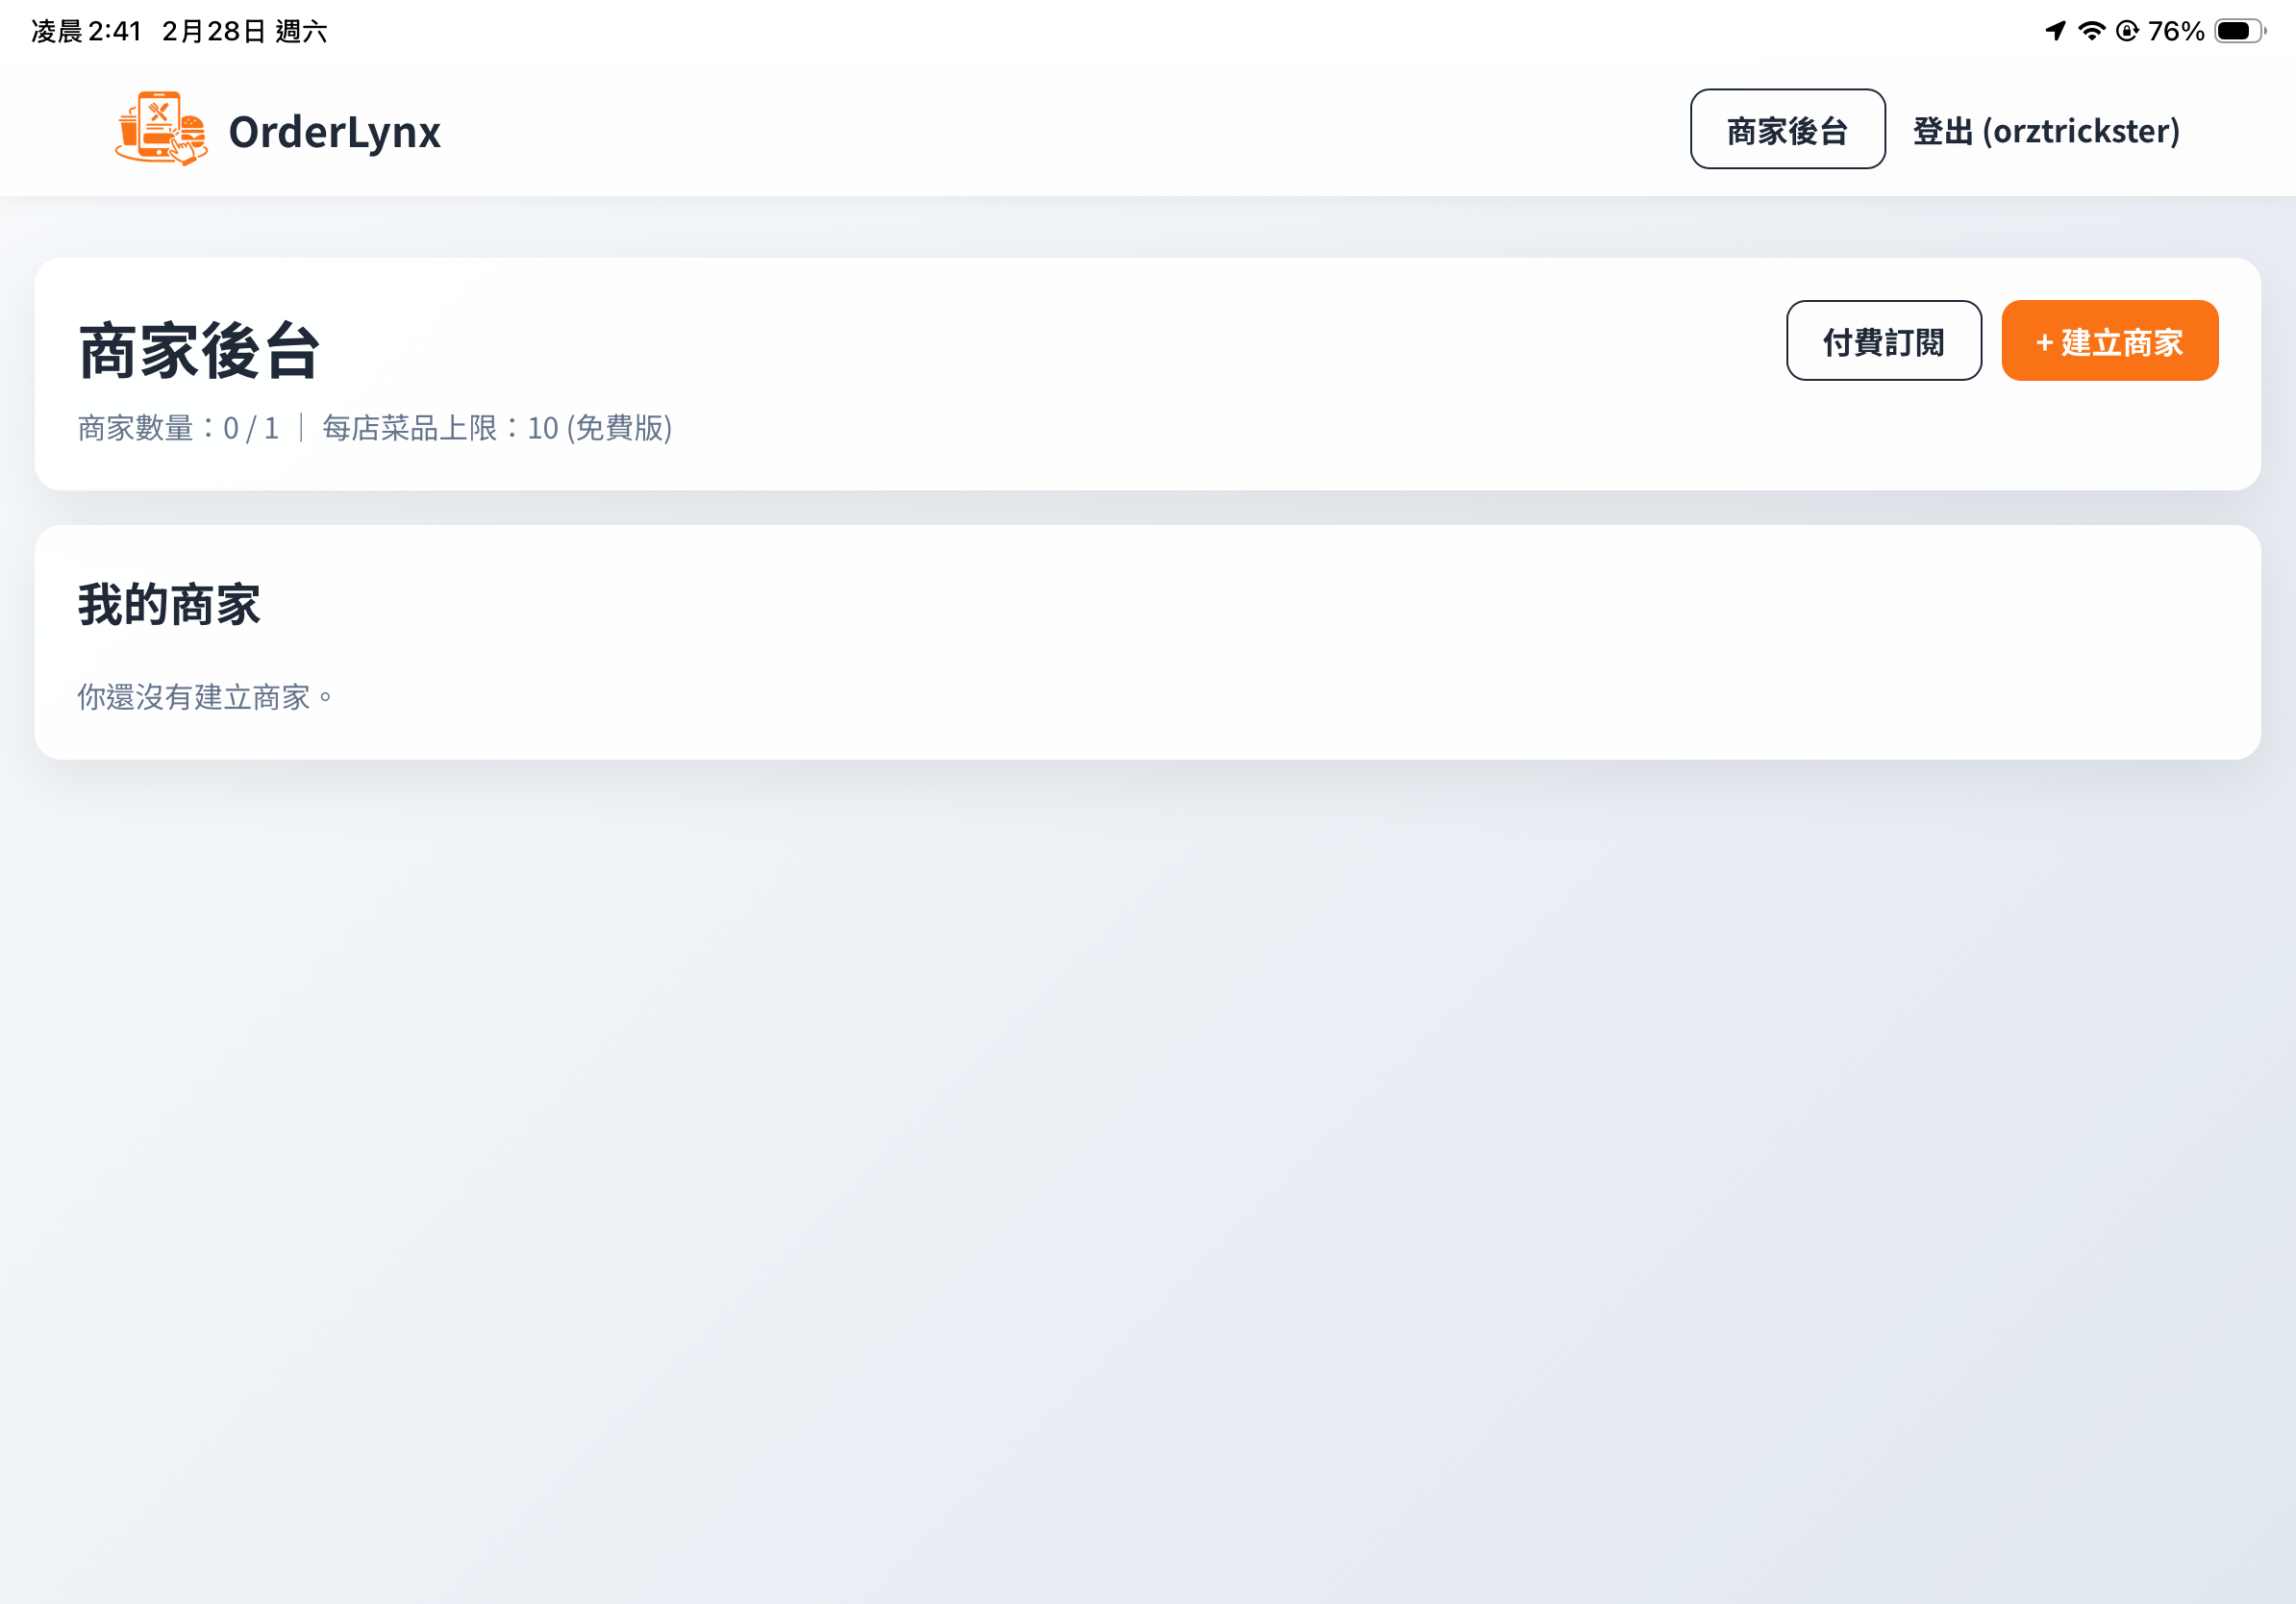Tap the Wi-Fi status icon
This screenshot has width=2296, height=1604.
pyautogui.click(x=2091, y=31)
